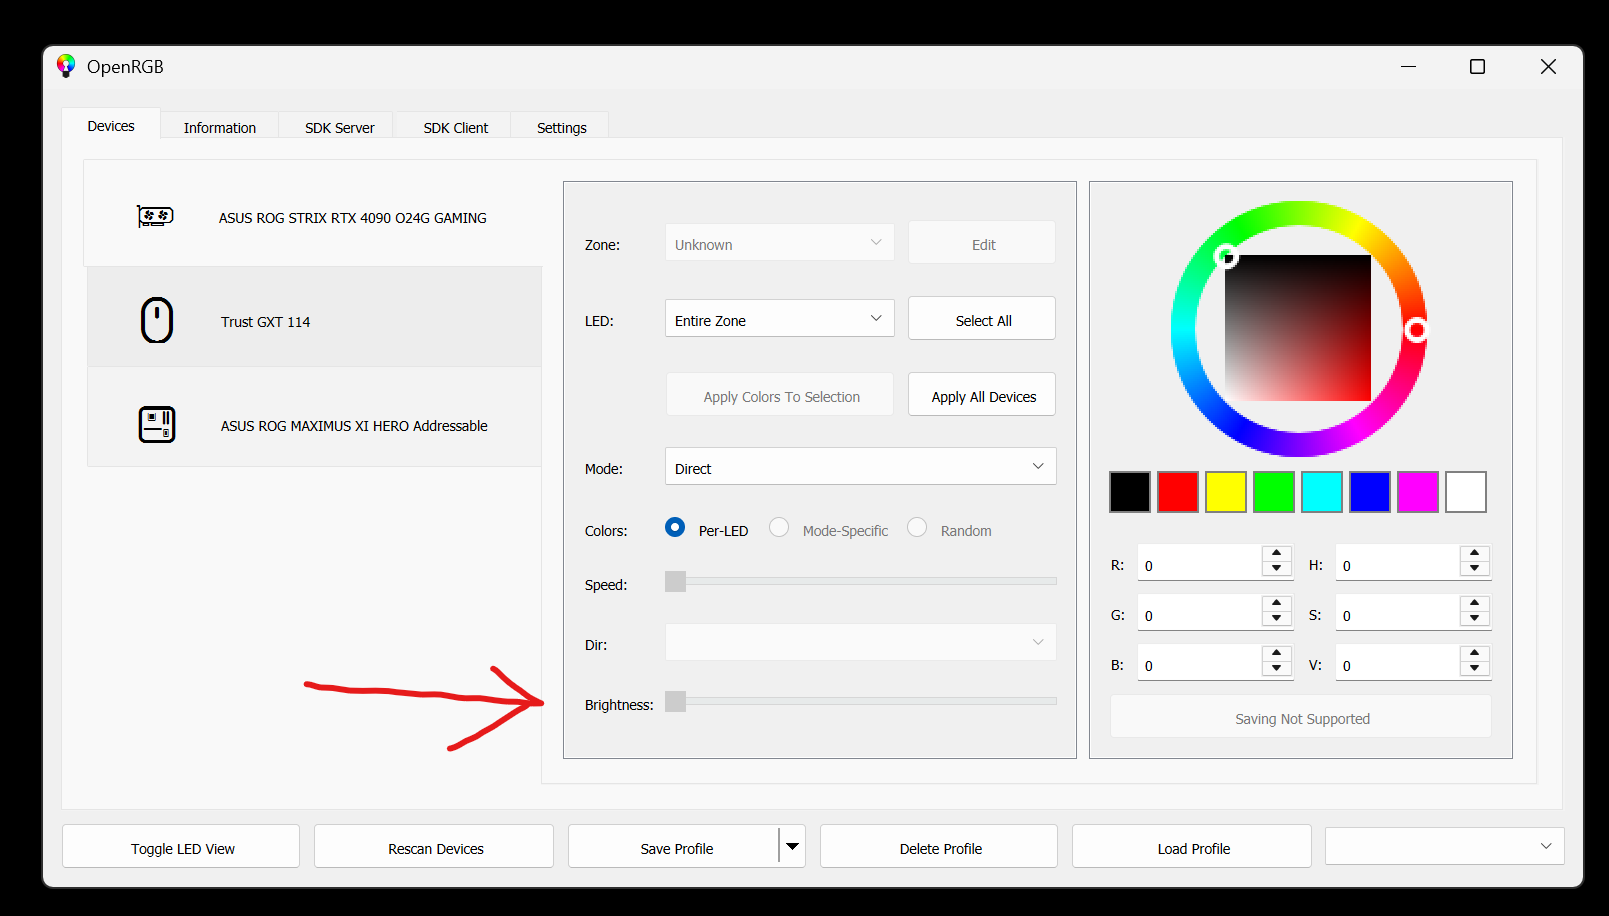
Task: Click the hue ring of the color wheel
Action: (x=1299, y=214)
